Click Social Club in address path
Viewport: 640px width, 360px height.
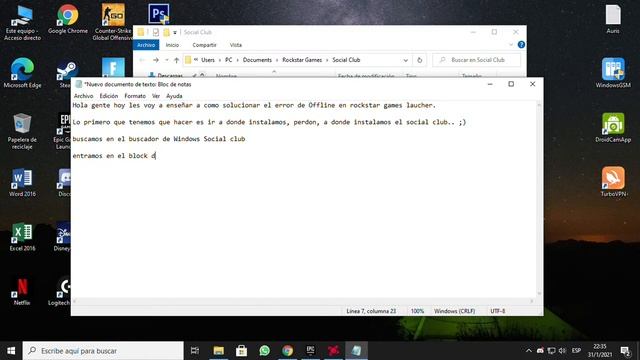click(x=346, y=60)
